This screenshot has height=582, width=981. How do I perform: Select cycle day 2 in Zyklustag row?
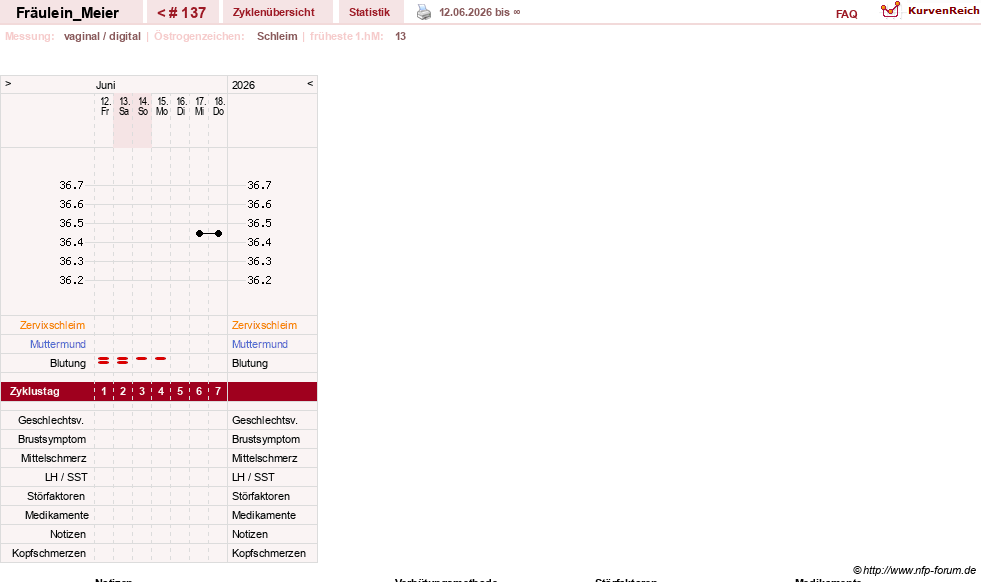(123, 391)
